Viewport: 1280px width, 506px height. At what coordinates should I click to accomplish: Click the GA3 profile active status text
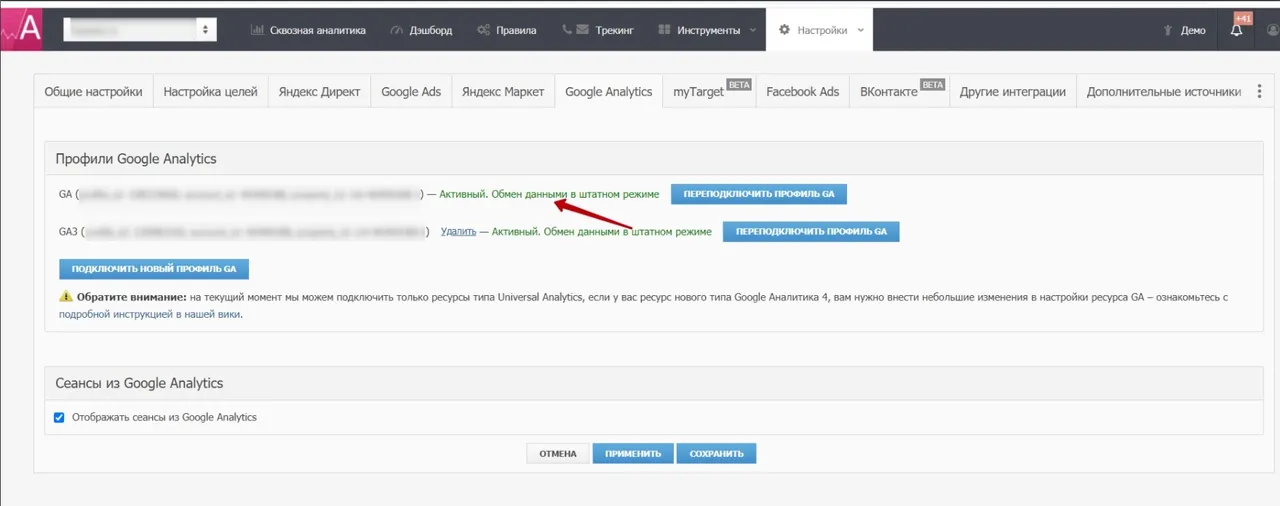pos(602,231)
